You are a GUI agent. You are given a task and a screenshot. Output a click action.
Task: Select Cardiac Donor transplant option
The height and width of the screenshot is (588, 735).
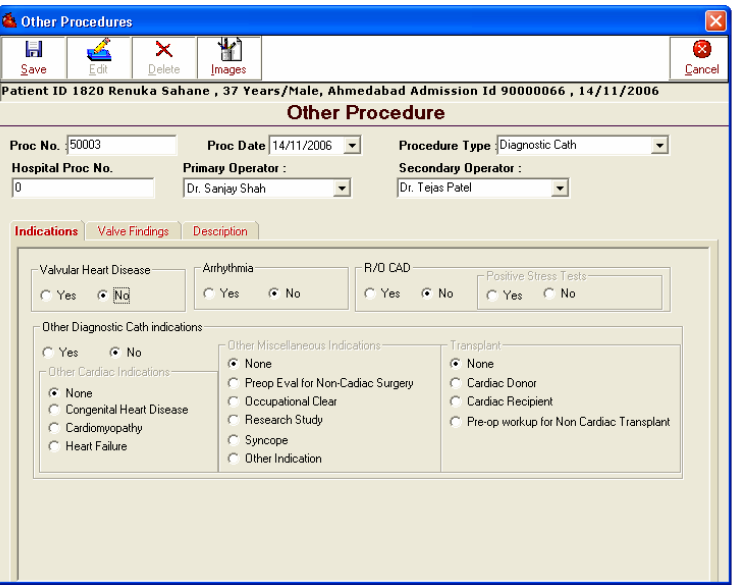click(x=458, y=382)
